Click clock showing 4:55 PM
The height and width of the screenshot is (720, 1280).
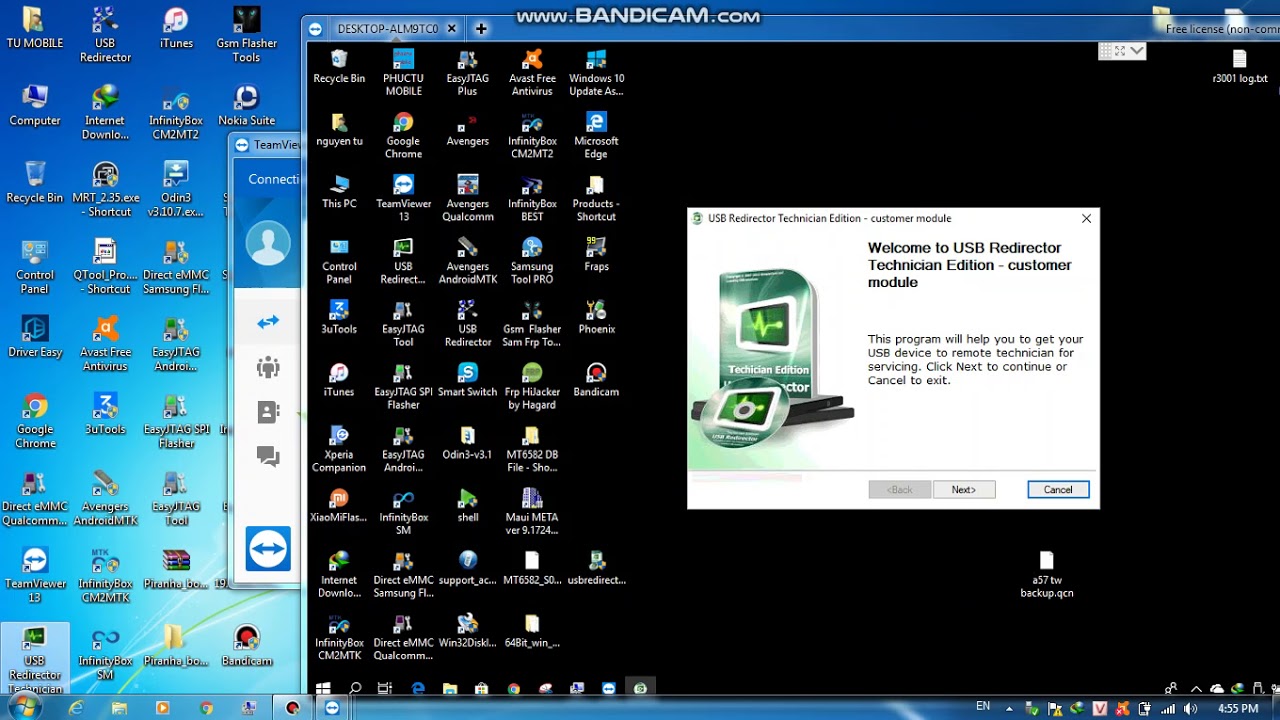[1237, 708]
